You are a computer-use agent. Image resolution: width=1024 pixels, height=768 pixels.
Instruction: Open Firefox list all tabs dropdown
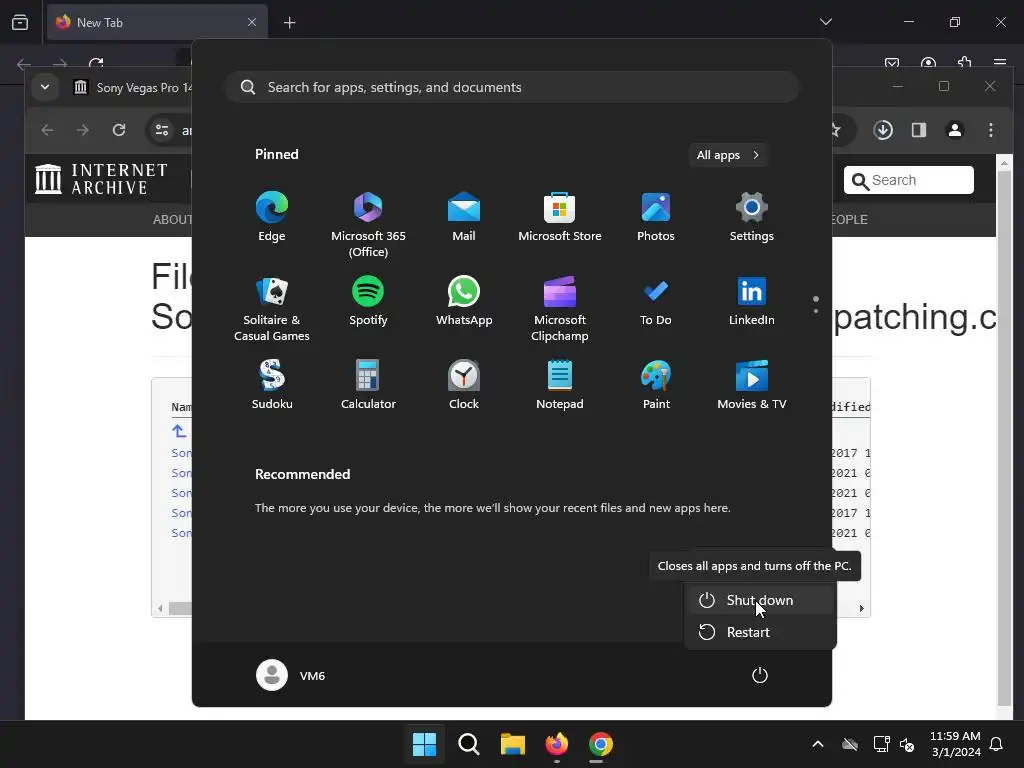tap(826, 22)
